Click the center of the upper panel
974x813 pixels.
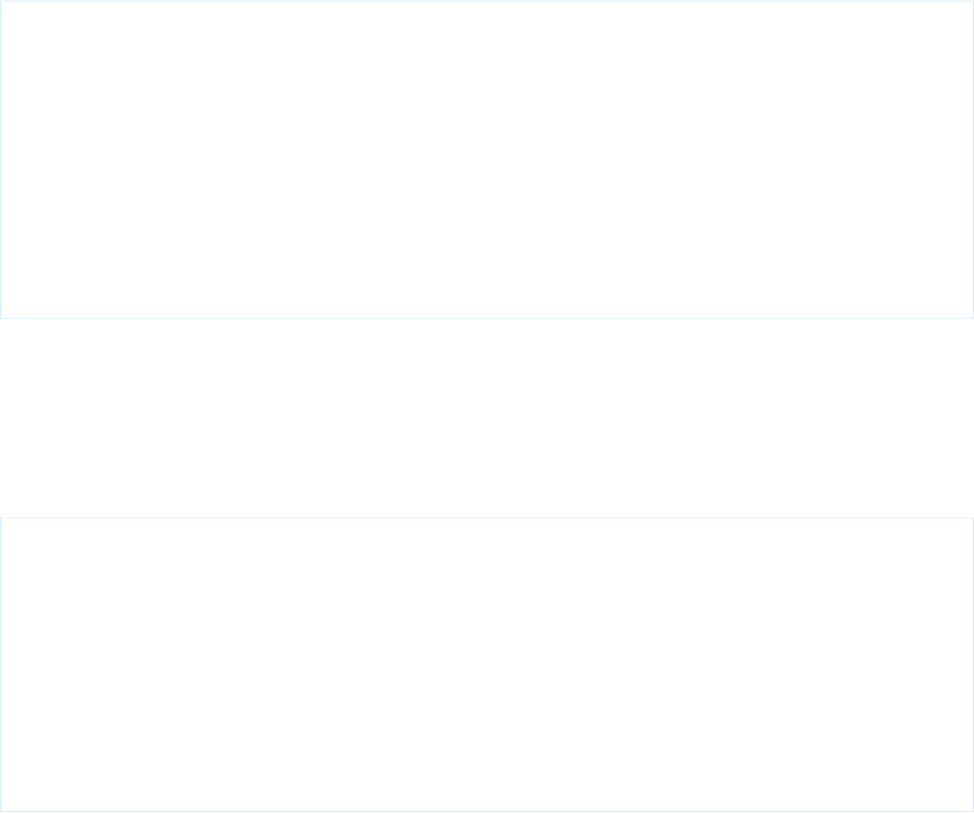tap(487, 160)
